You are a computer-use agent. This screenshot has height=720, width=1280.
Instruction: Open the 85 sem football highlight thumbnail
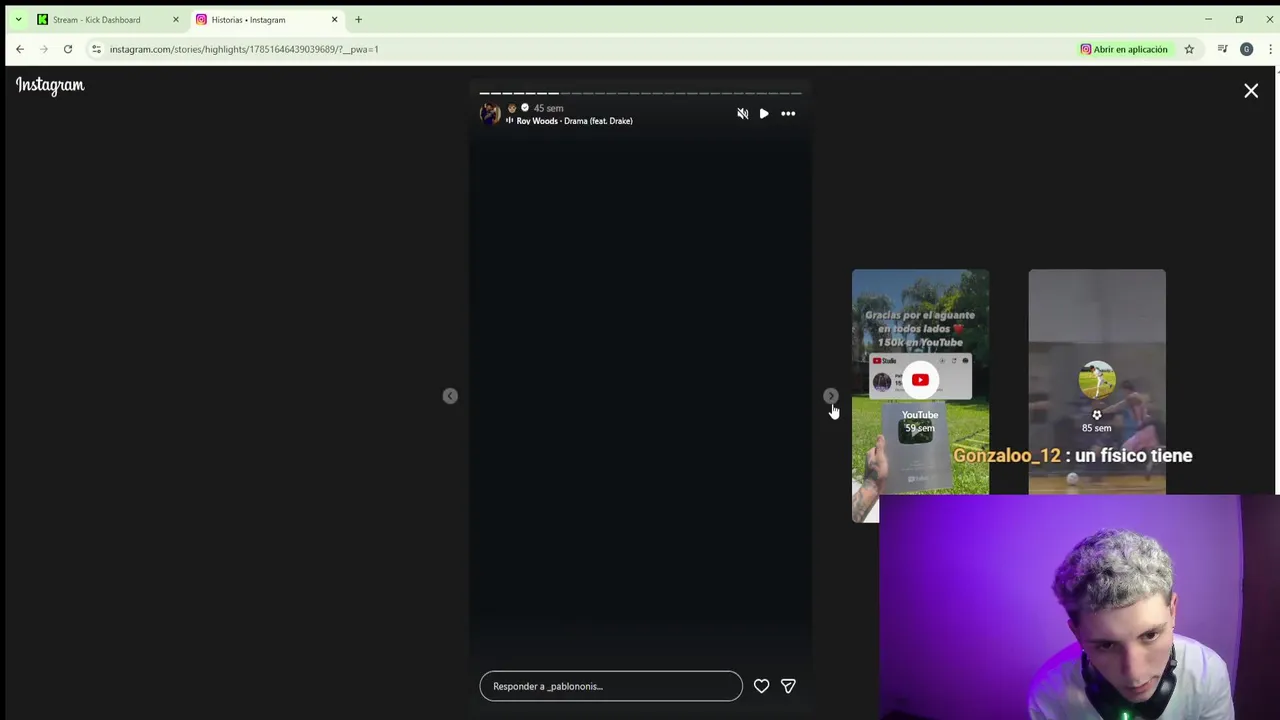(1097, 382)
